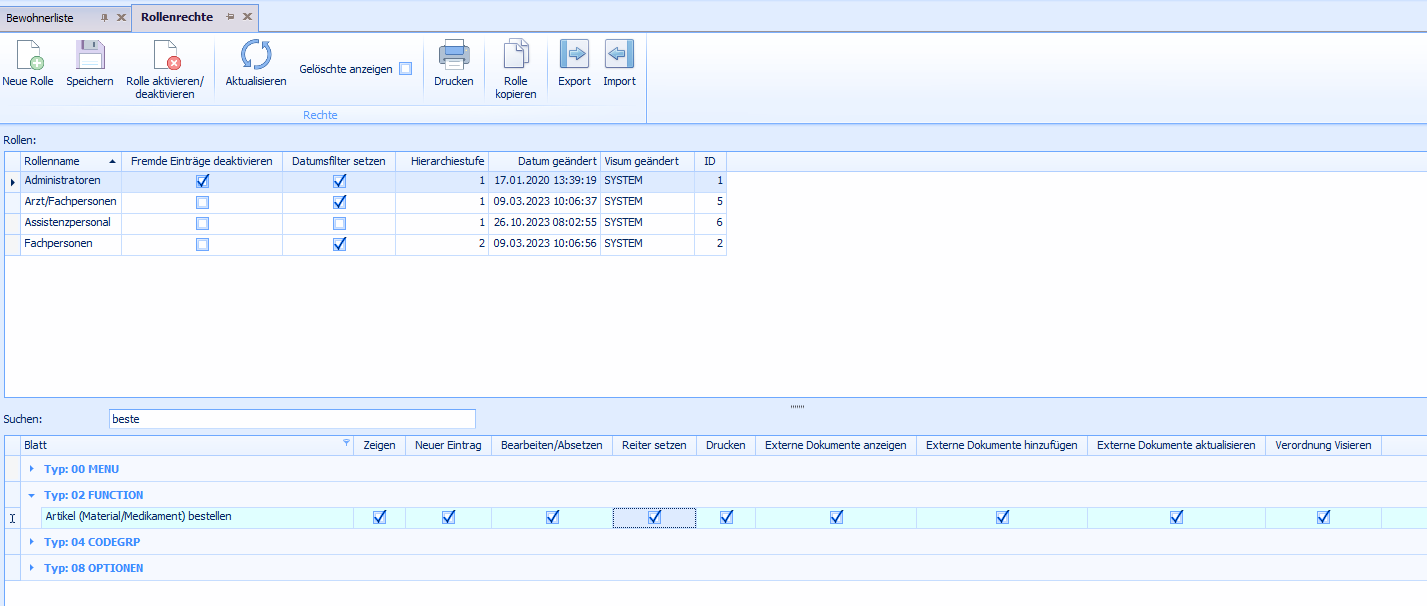Check Fremde Einträge deaktivieren for Fachpersonen
This screenshot has width=1427, height=606.
click(202, 244)
